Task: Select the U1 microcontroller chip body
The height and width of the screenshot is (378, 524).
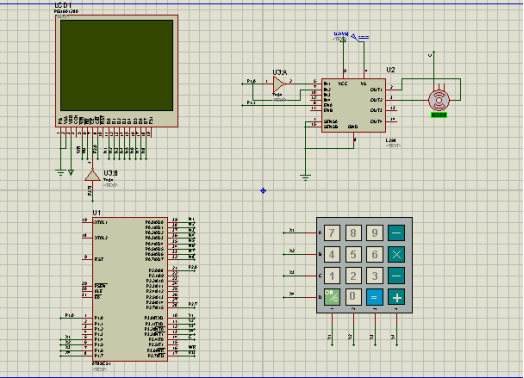Action: (x=130, y=289)
